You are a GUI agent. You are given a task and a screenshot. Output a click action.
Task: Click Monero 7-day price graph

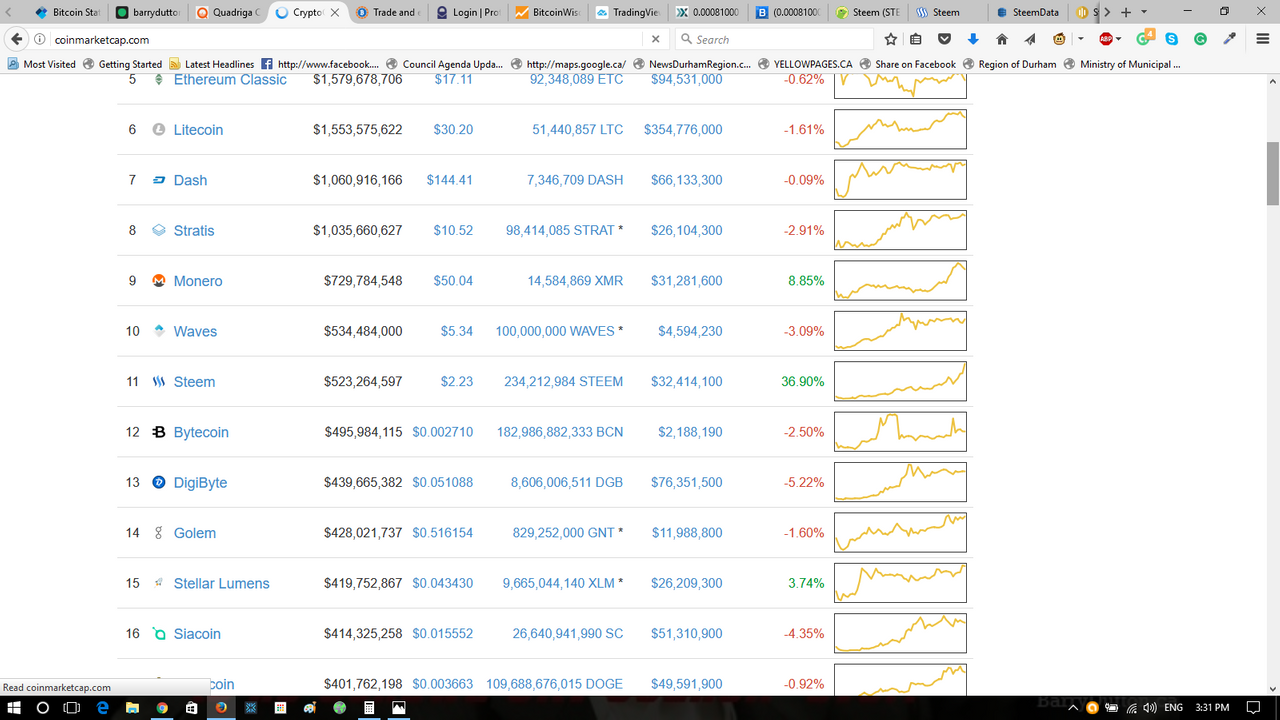(x=900, y=280)
